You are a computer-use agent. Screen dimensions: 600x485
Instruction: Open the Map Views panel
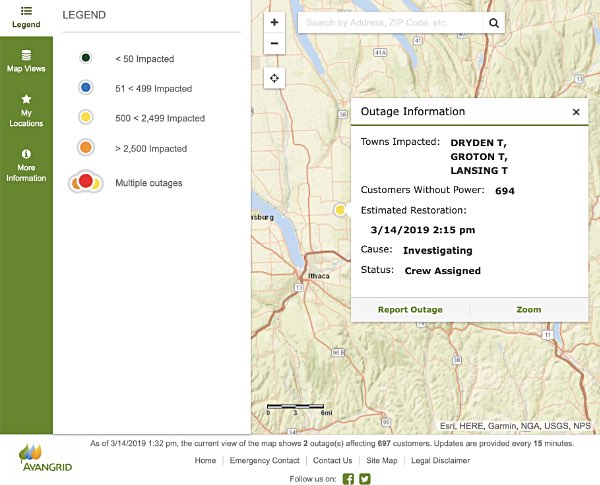click(x=26, y=61)
